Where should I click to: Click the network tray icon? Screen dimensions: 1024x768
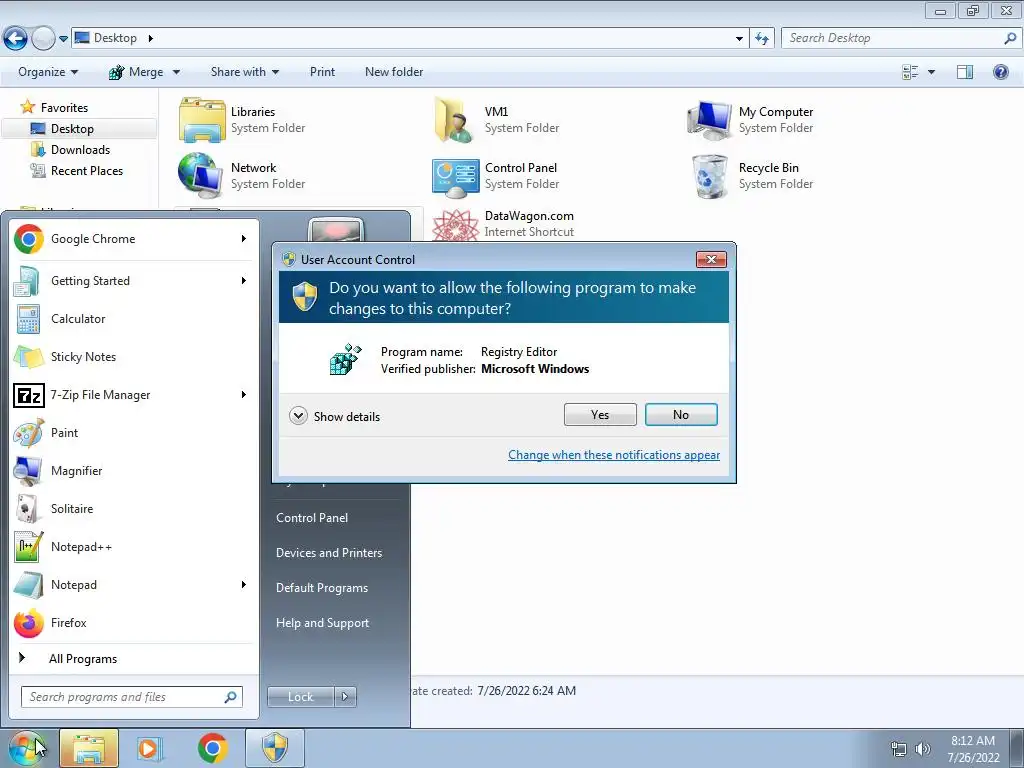point(899,749)
